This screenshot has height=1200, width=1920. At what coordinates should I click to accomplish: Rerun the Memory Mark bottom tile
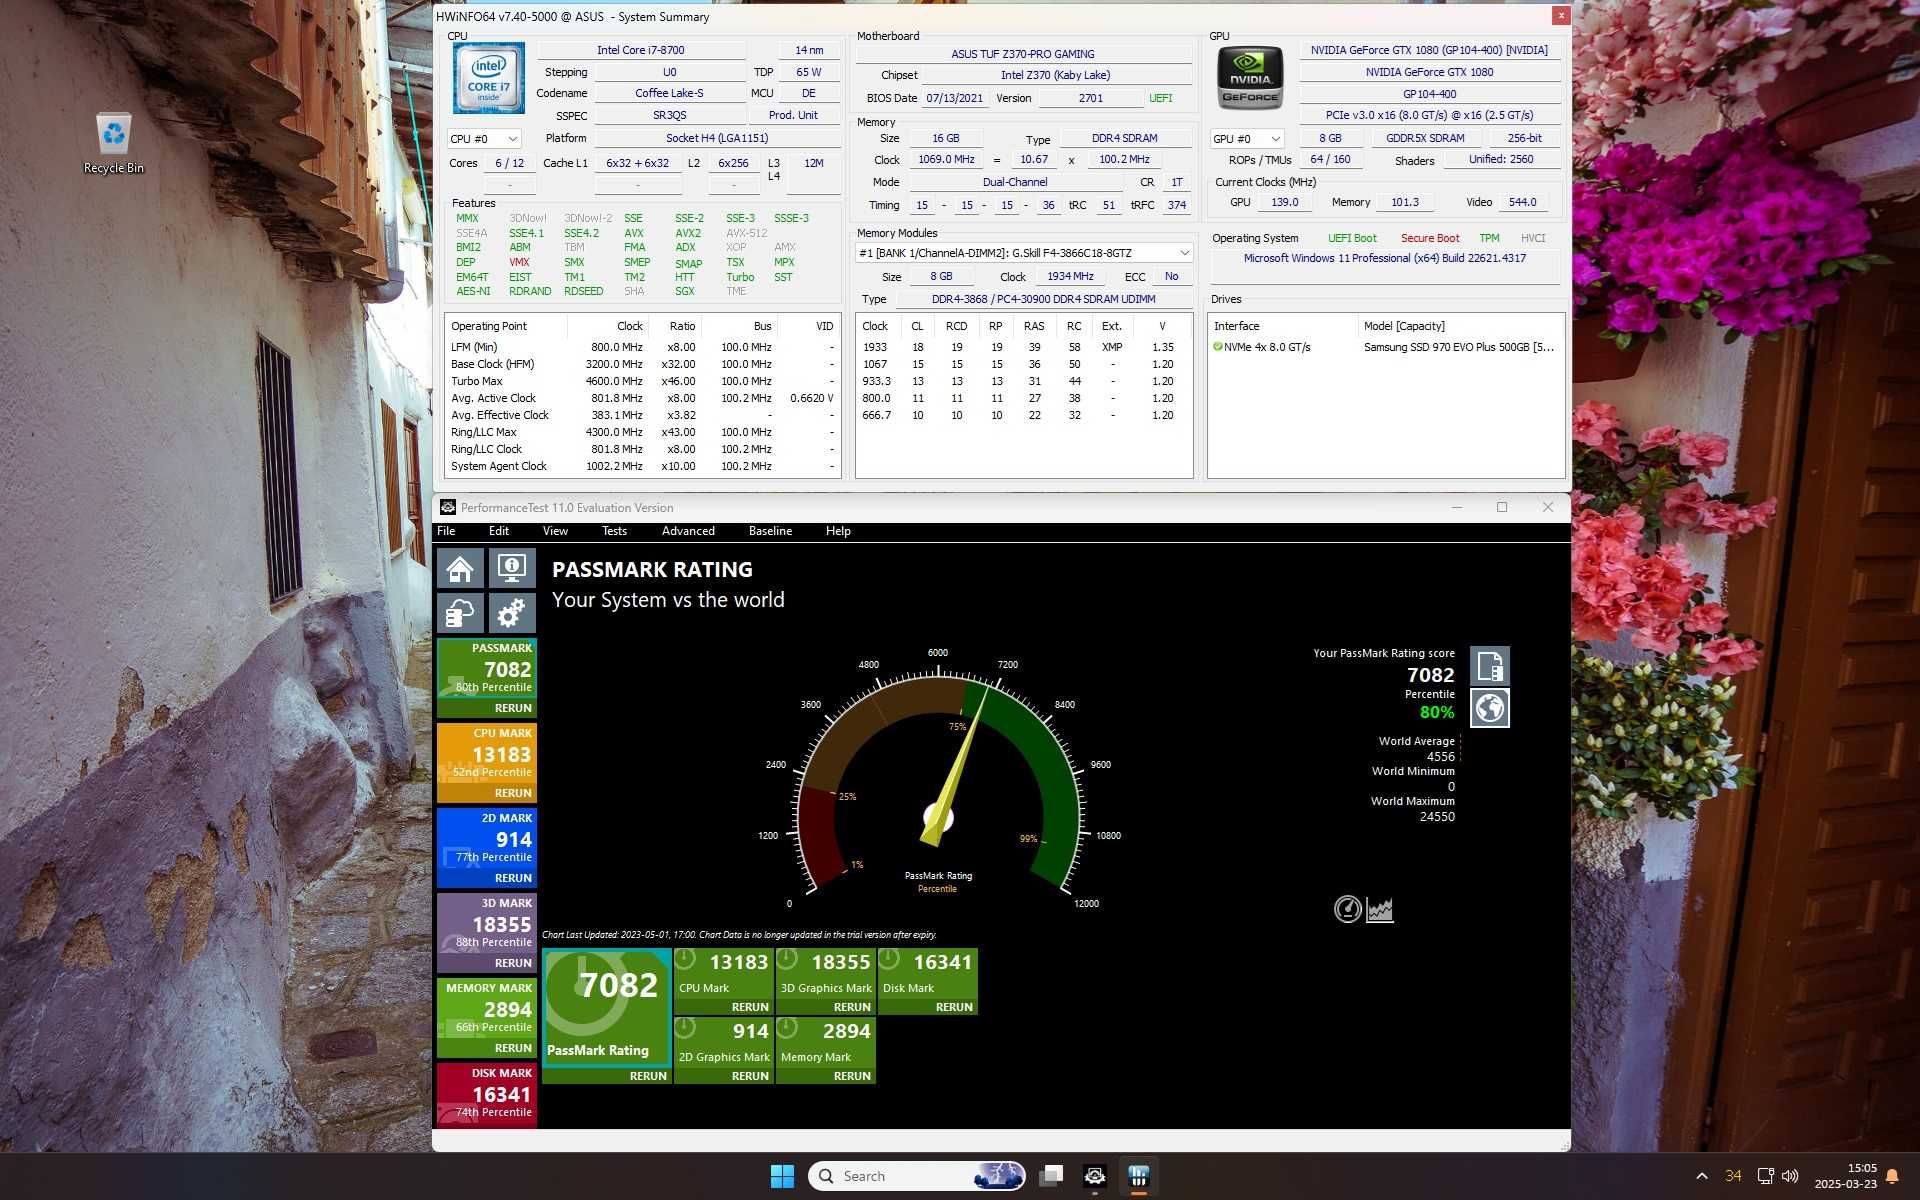pos(852,1076)
